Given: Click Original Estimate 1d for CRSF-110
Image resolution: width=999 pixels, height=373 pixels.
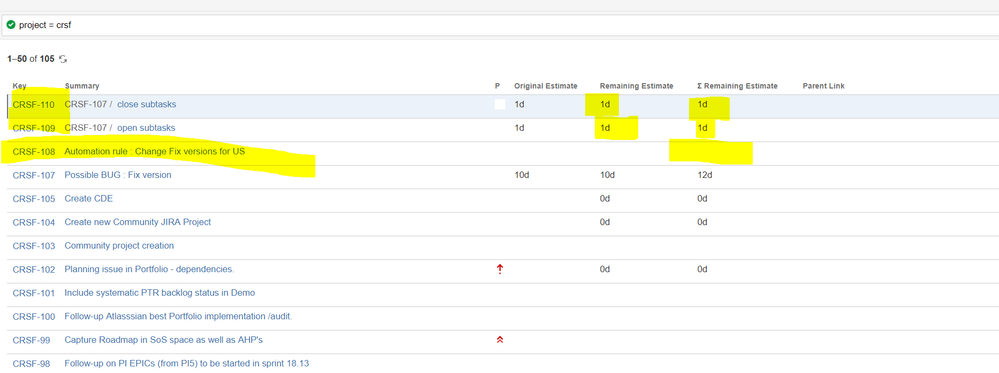Looking at the screenshot, I should [x=520, y=104].
